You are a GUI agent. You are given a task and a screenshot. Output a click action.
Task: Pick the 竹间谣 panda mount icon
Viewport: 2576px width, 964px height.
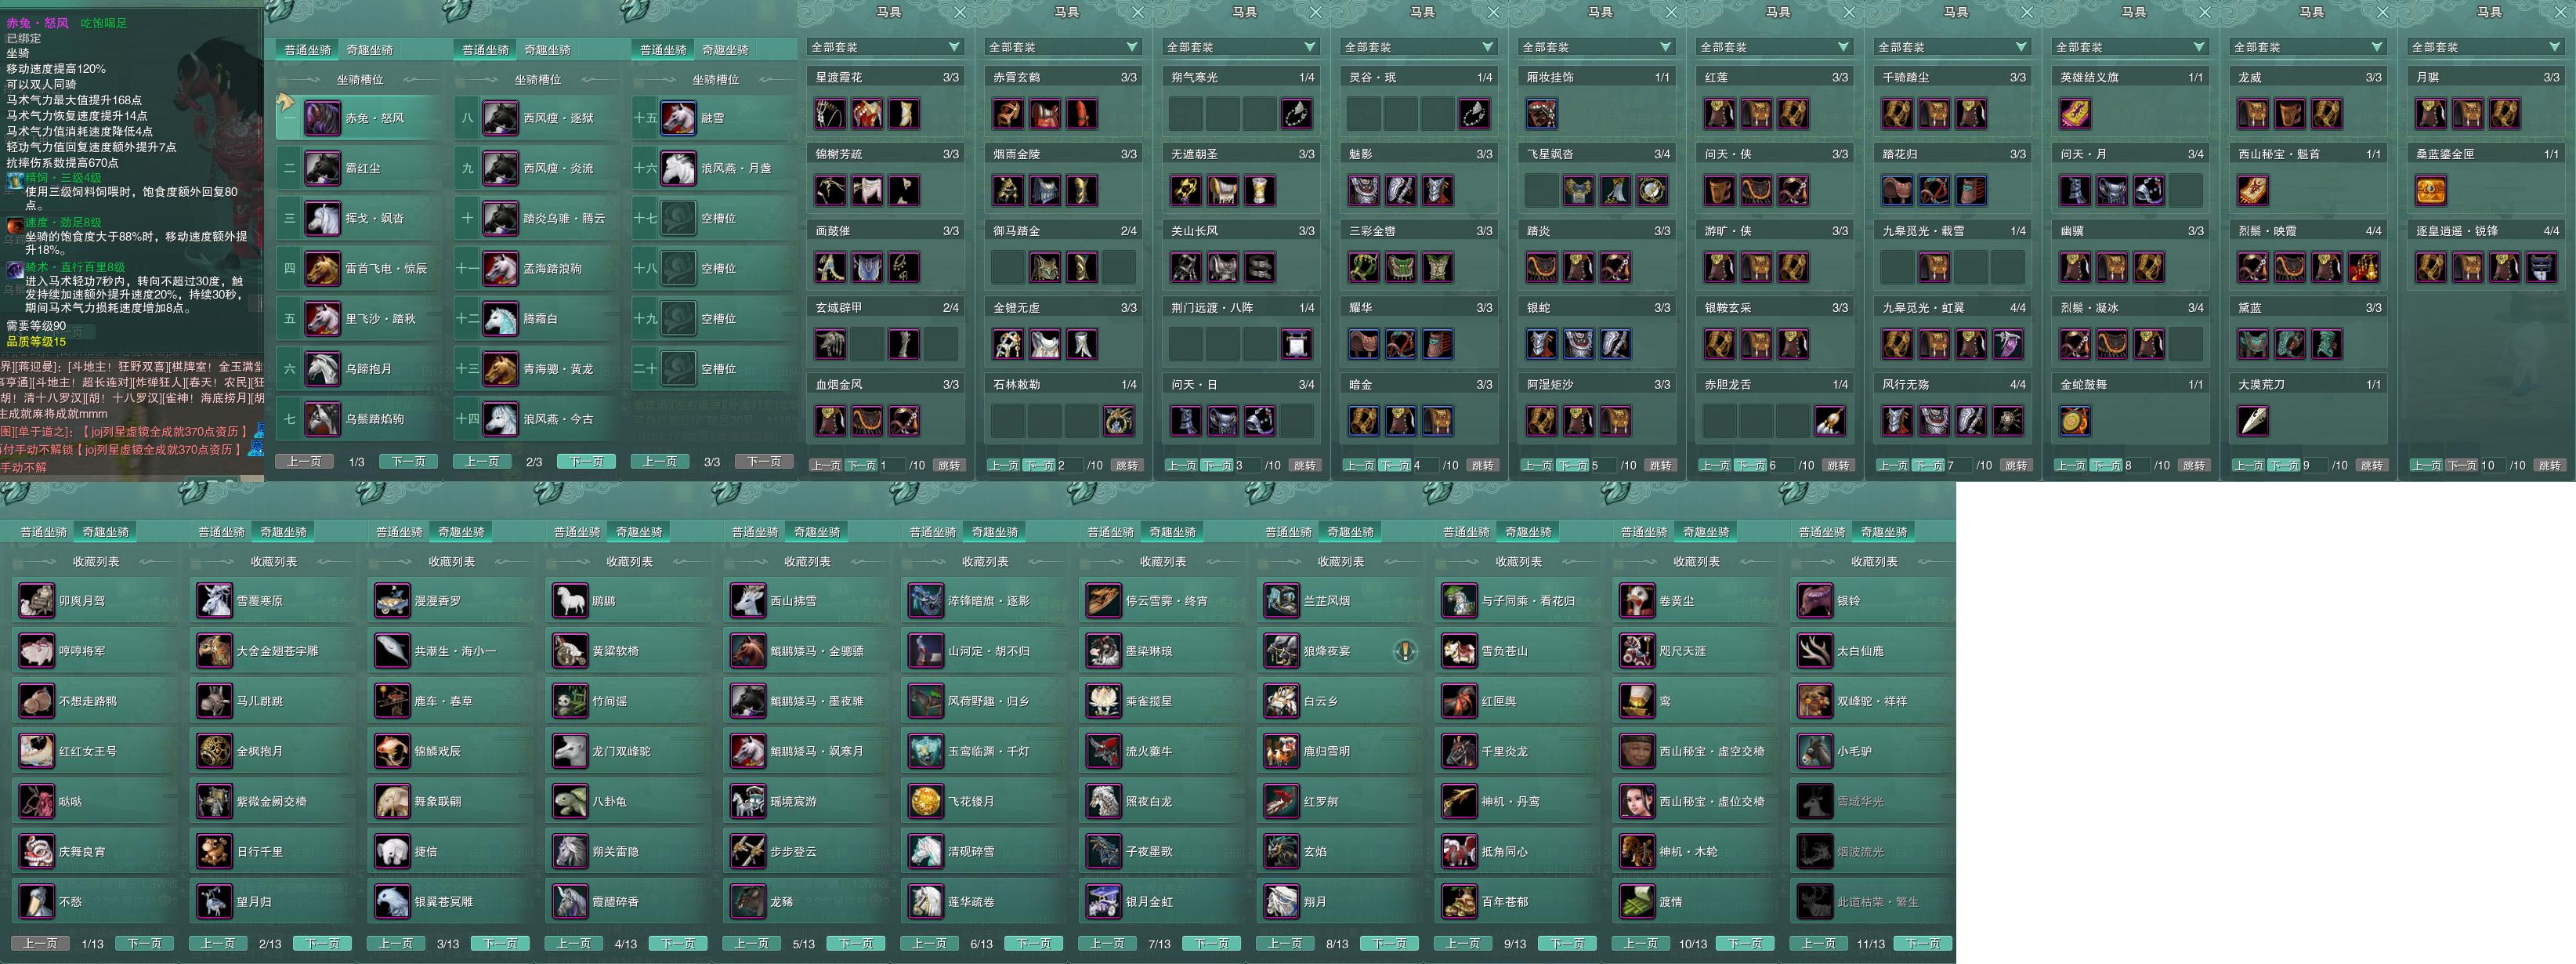570,700
